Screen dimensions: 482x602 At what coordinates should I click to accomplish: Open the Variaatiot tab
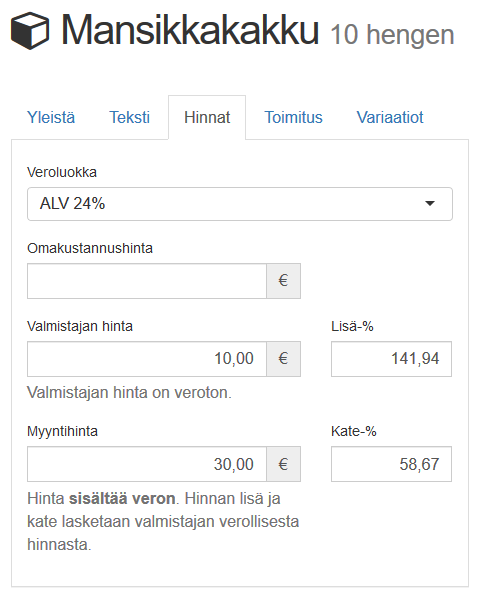click(x=390, y=117)
